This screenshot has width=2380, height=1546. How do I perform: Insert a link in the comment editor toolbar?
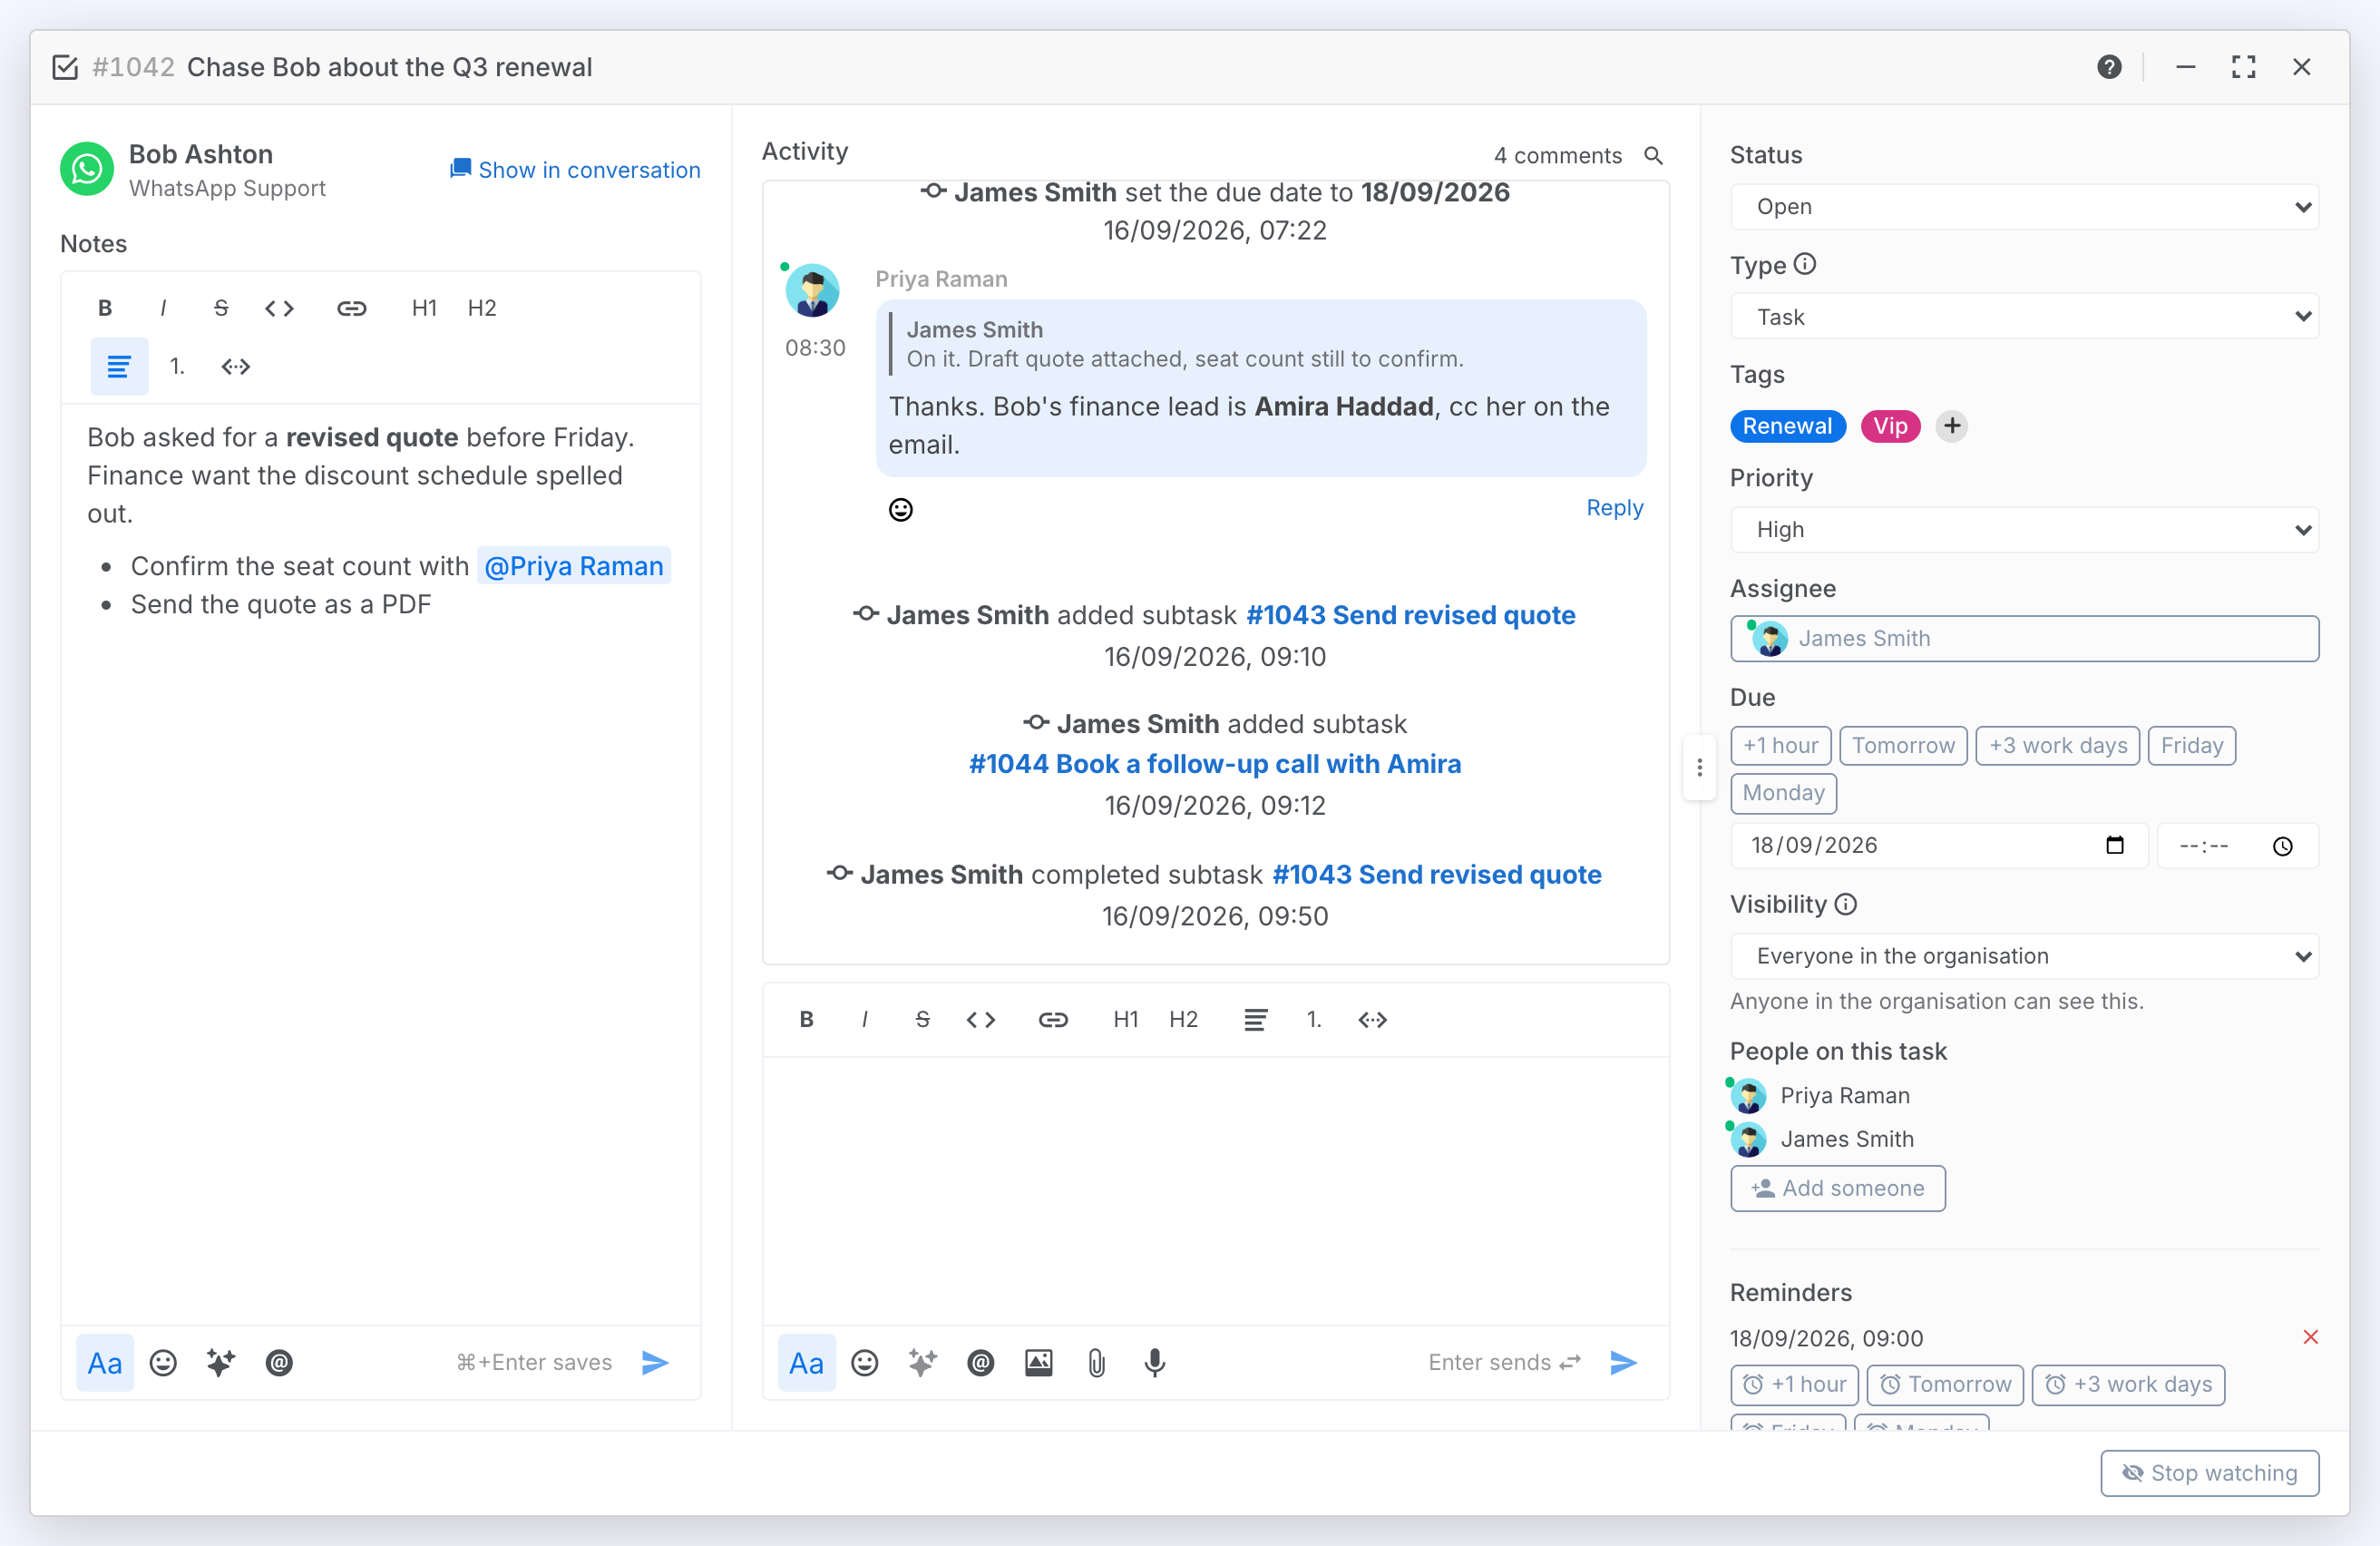[1053, 1019]
